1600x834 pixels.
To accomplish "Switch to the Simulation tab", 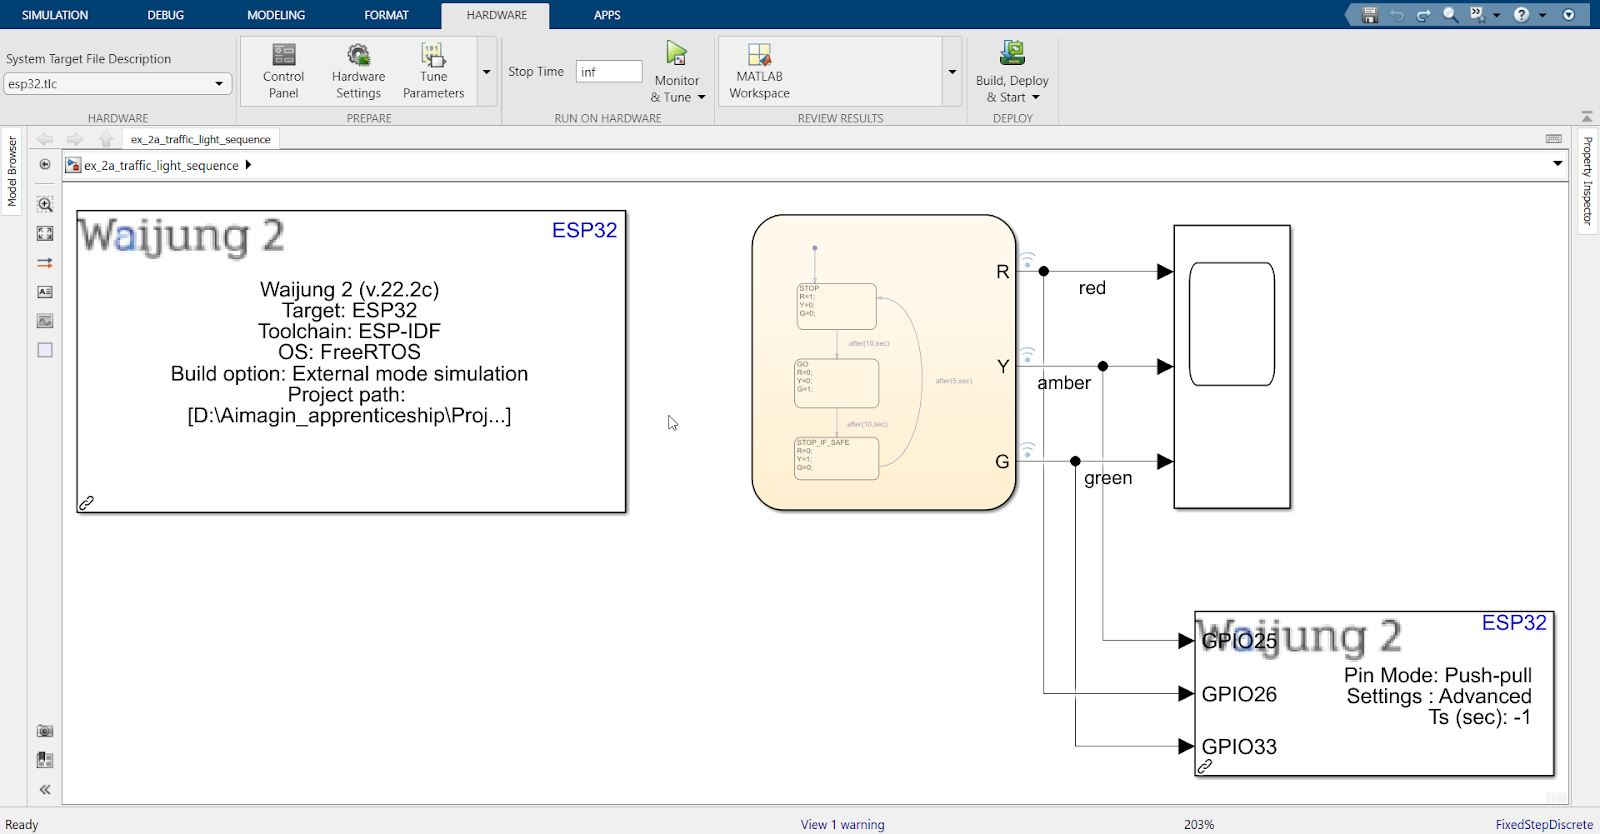I will click(x=55, y=15).
